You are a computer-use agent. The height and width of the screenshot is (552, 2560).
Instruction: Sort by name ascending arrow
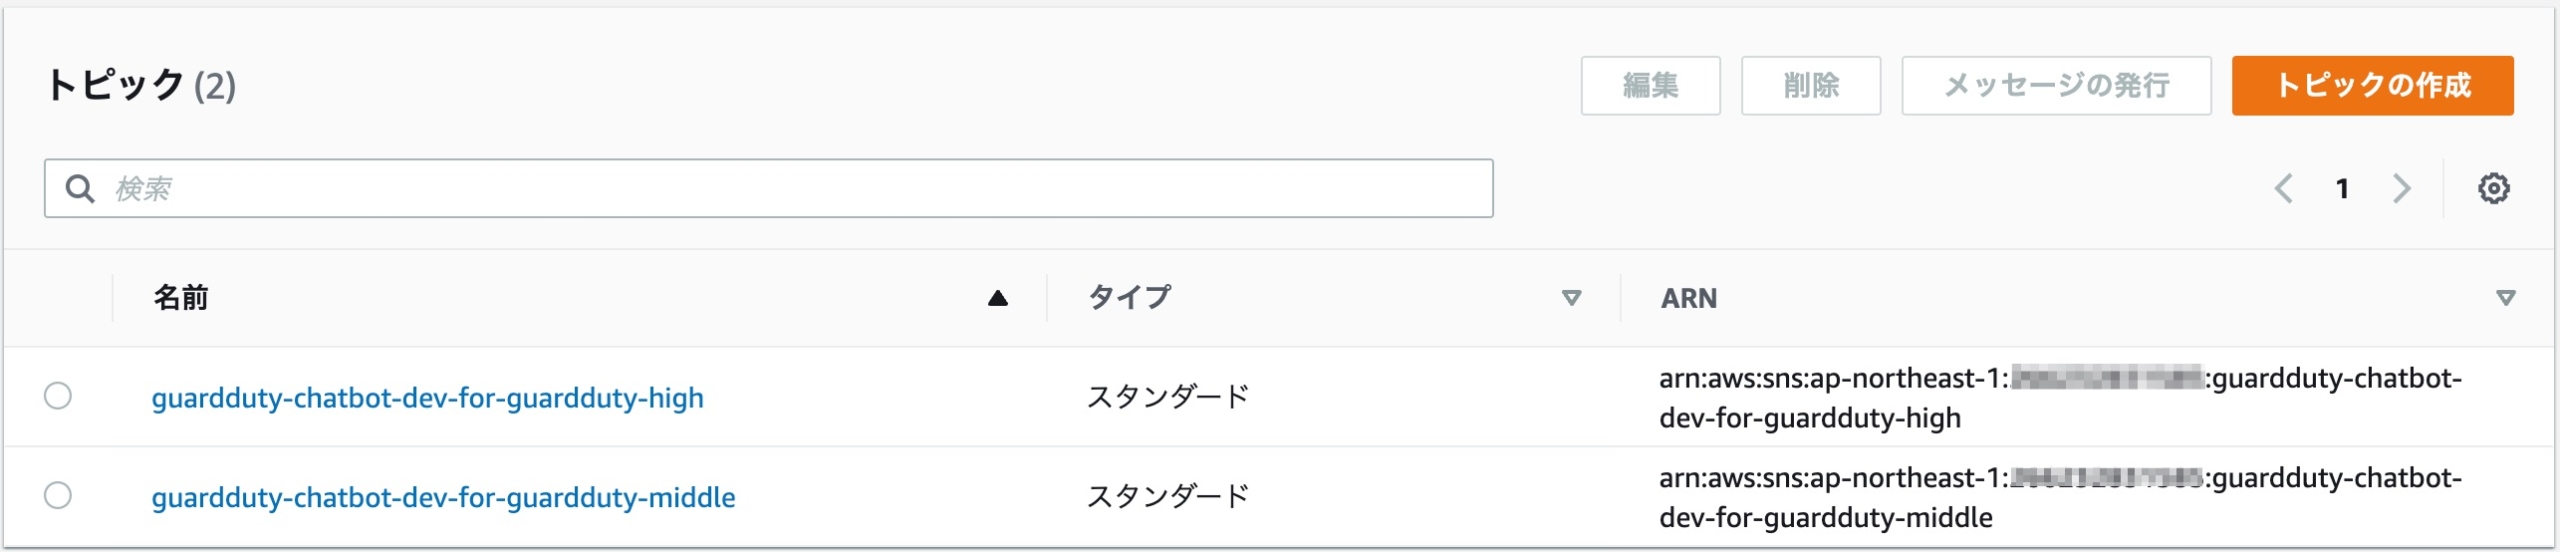pyautogui.click(x=997, y=298)
